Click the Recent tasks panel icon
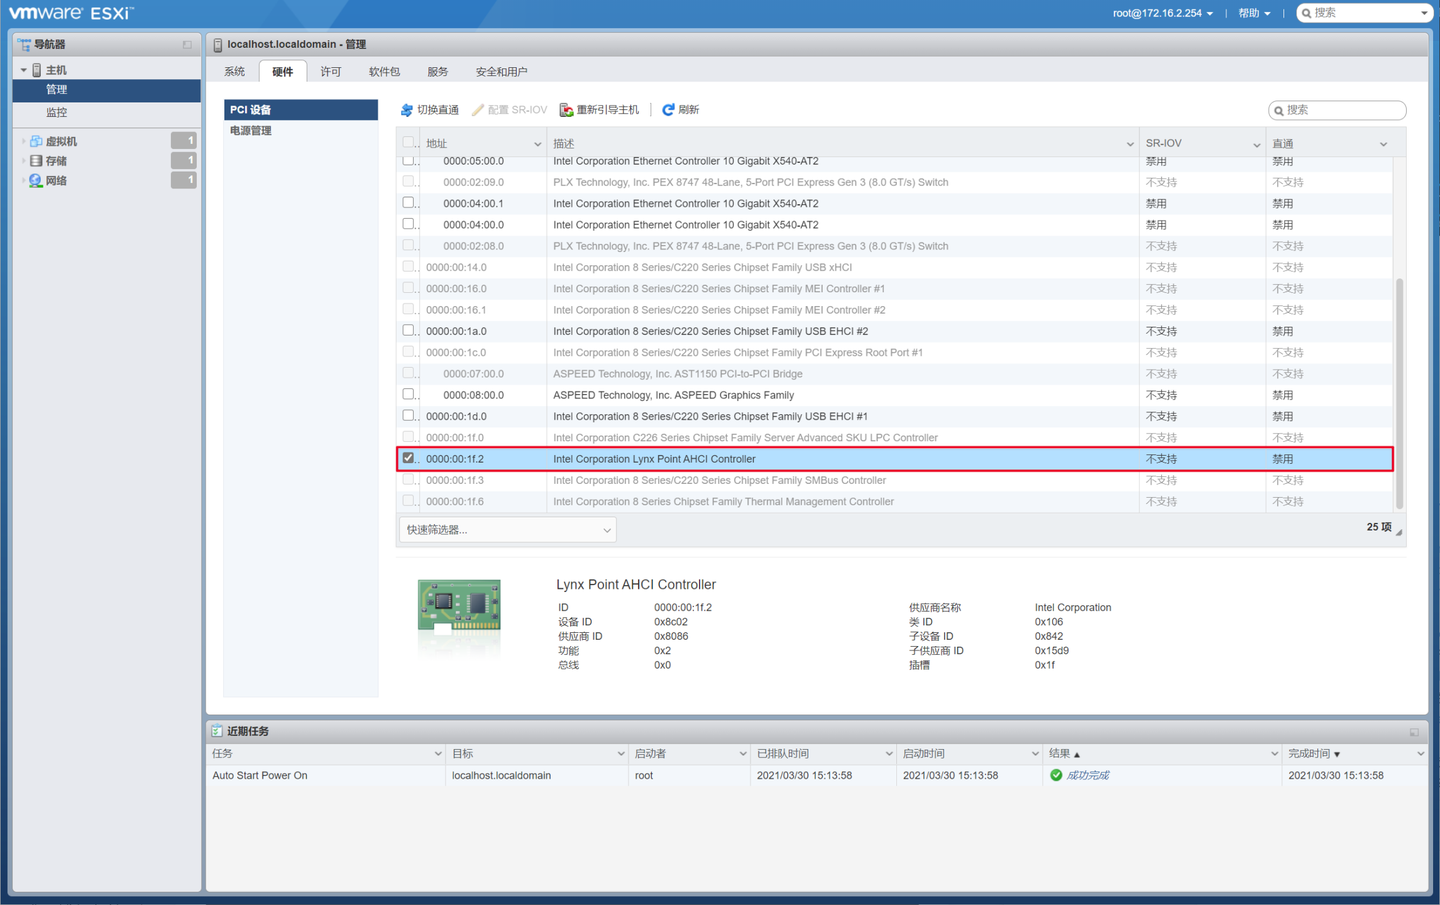Screen dimensions: 1440x905 tap(217, 731)
